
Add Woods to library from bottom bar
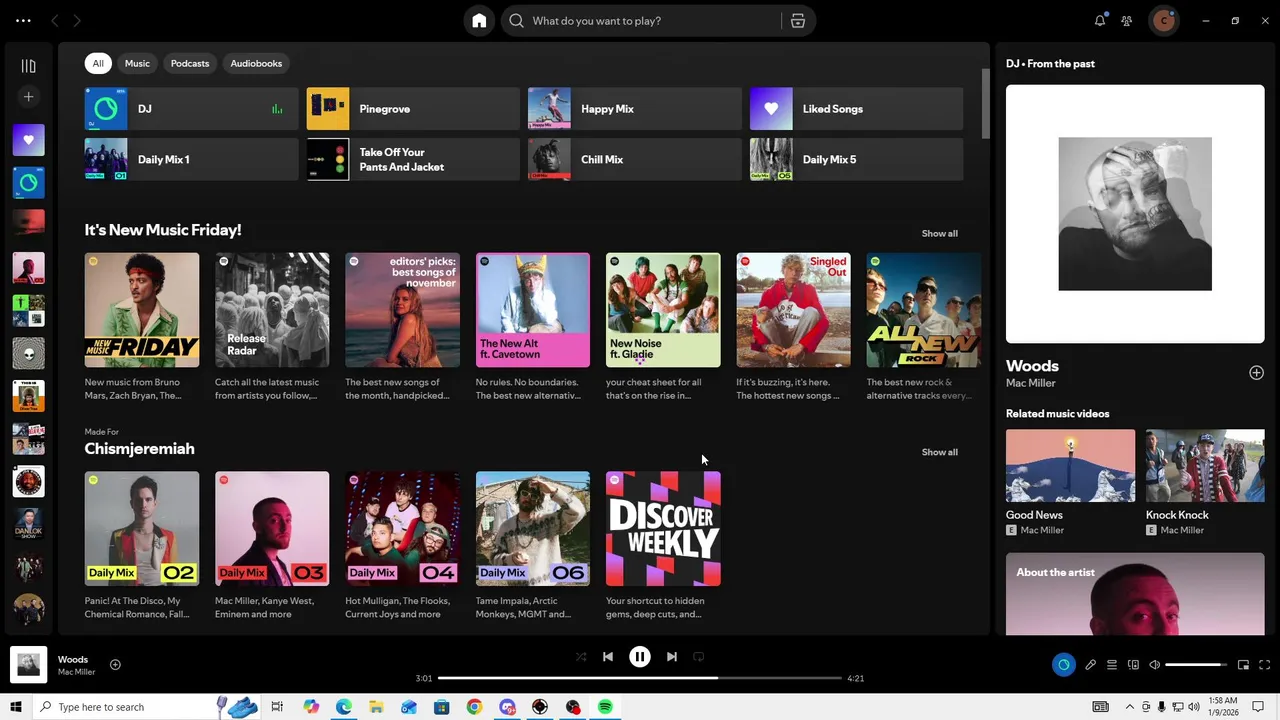point(115,665)
